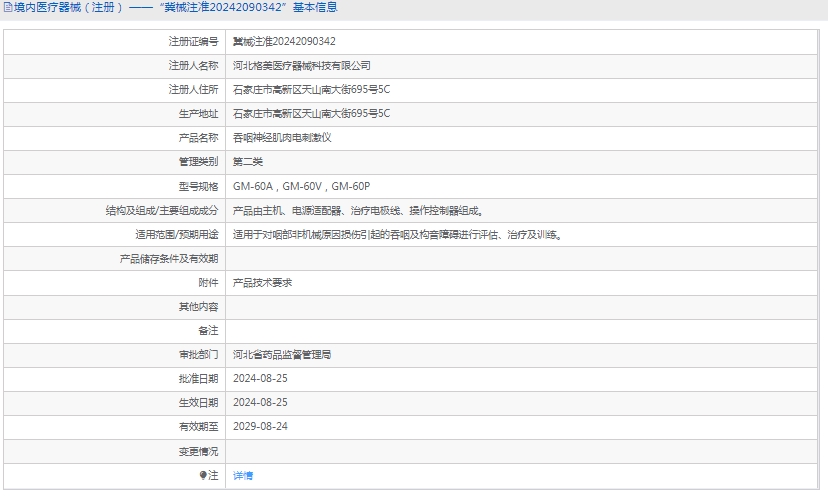This screenshot has width=828, height=497.
Task: Open the 详情 details link
Action: coord(243,475)
